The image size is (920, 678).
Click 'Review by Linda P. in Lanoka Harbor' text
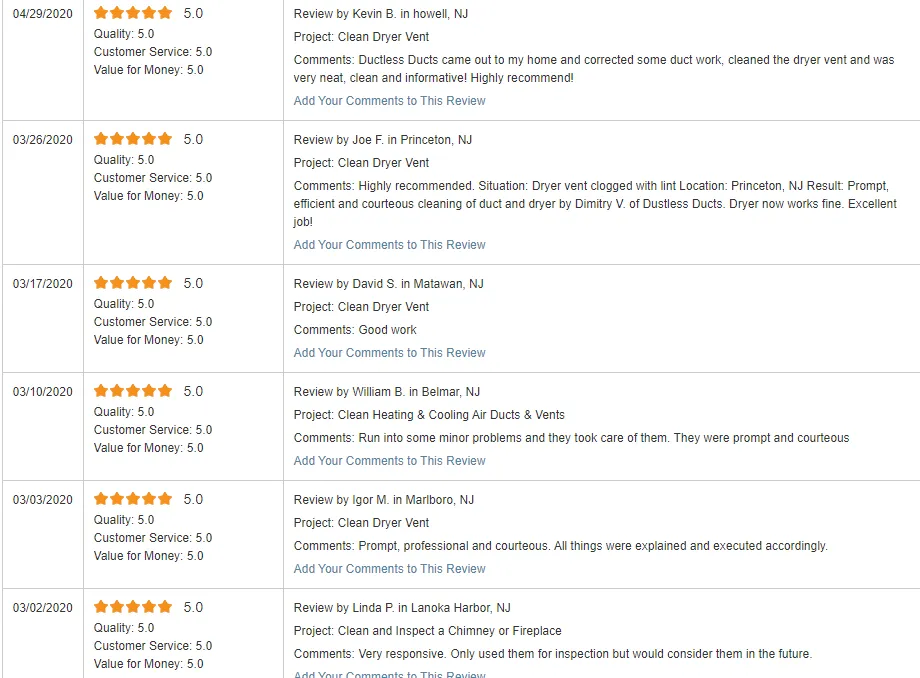coord(402,608)
